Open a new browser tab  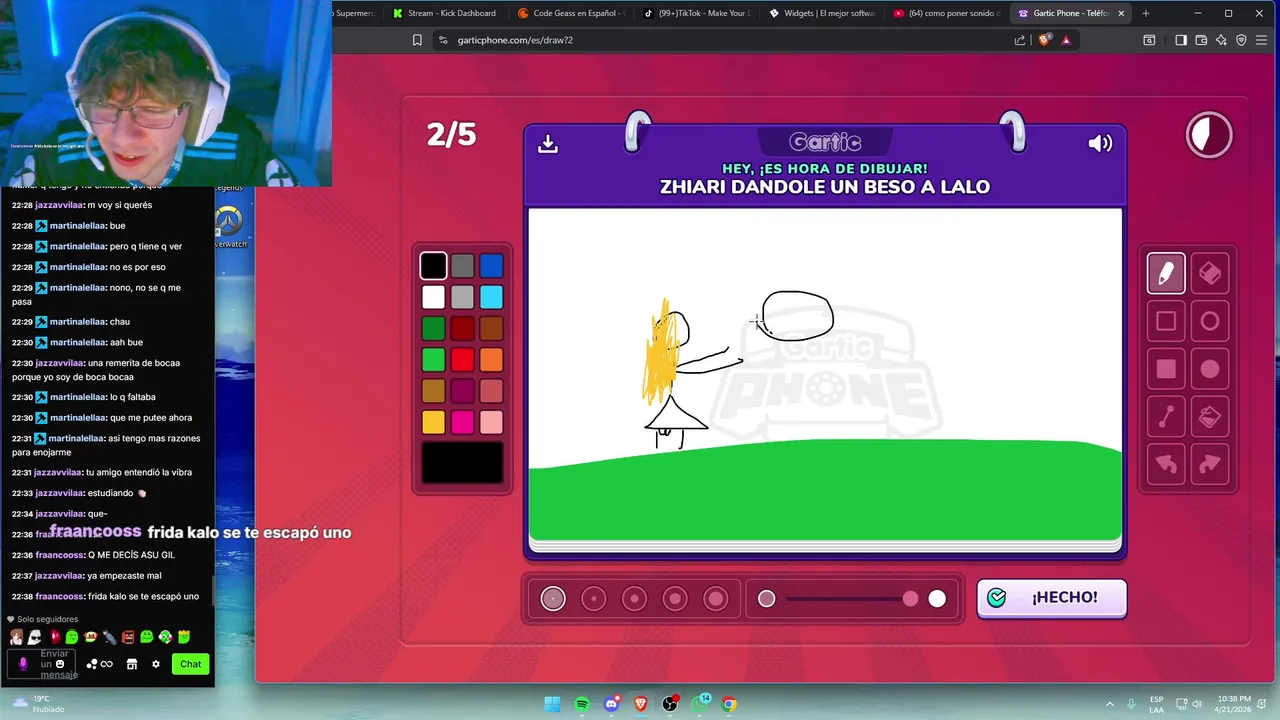tap(1146, 13)
